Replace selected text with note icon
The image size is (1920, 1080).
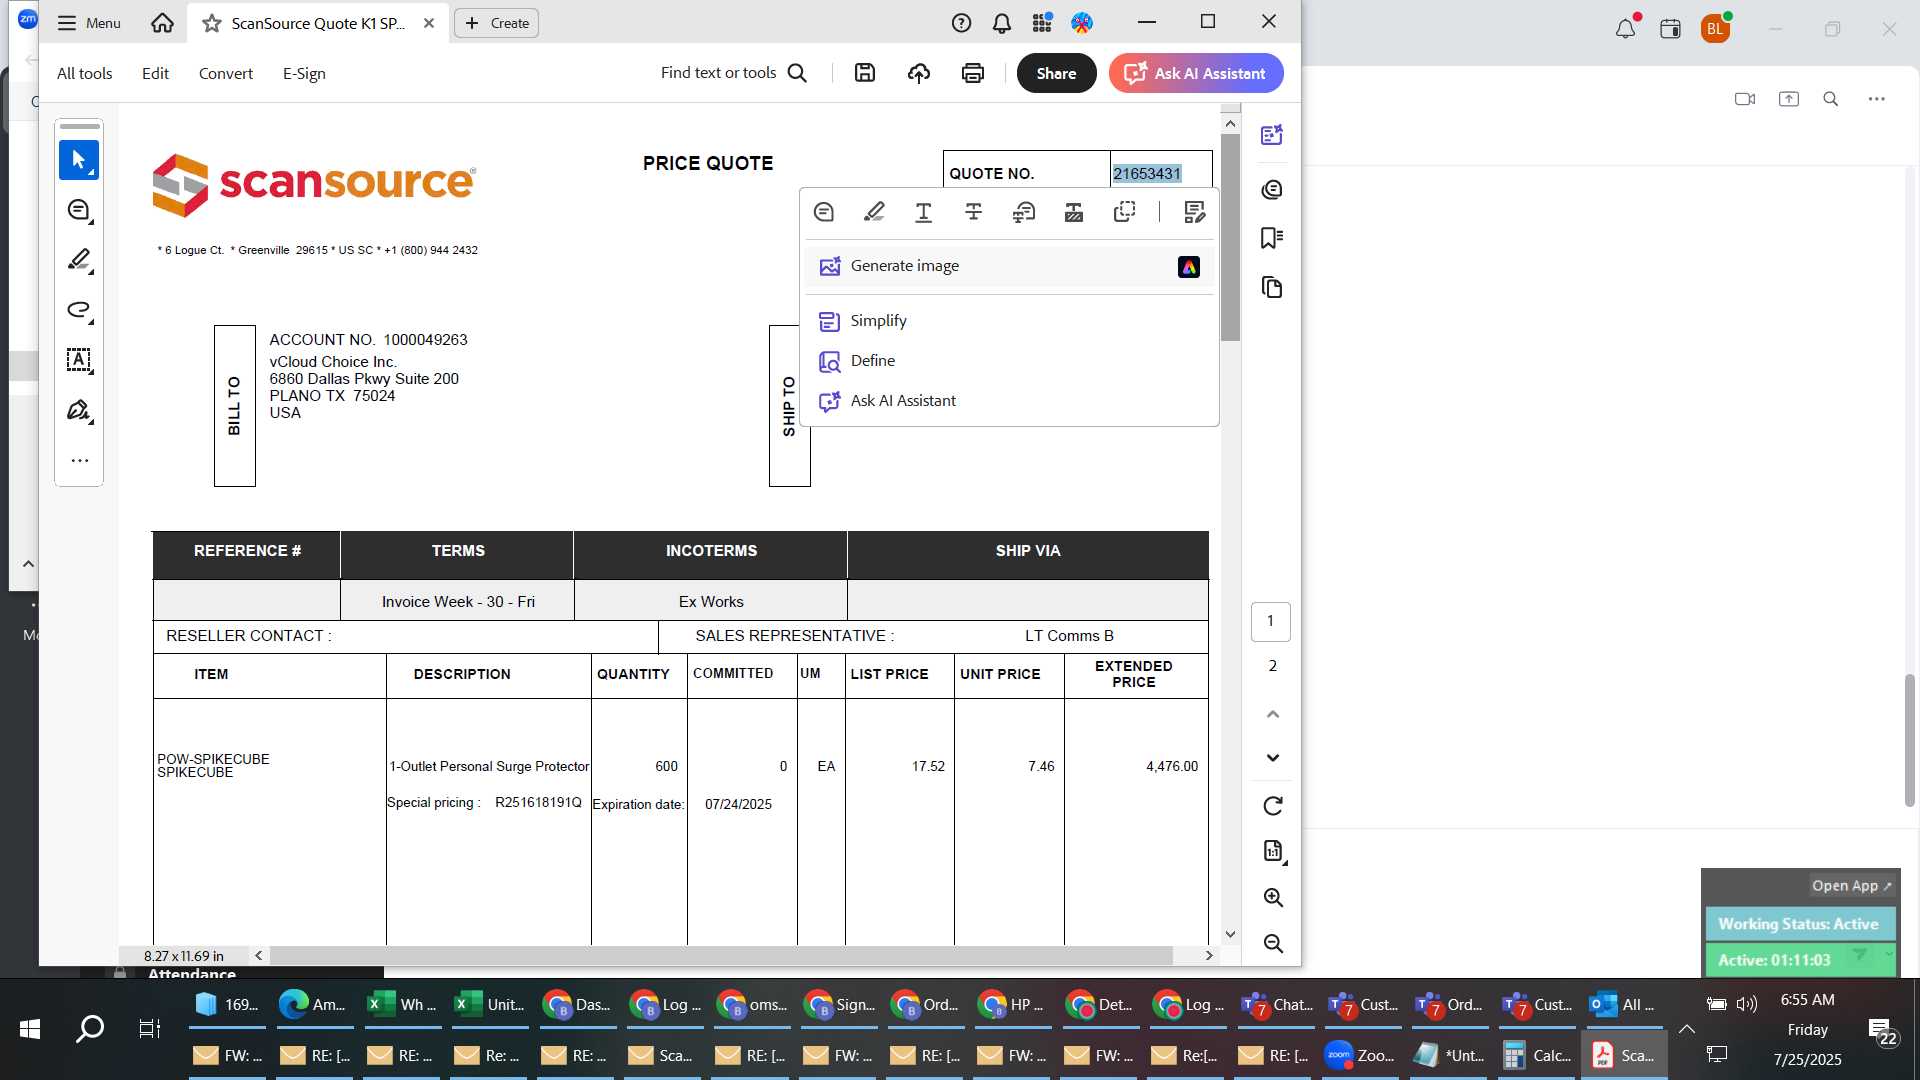coord(1024,212)
